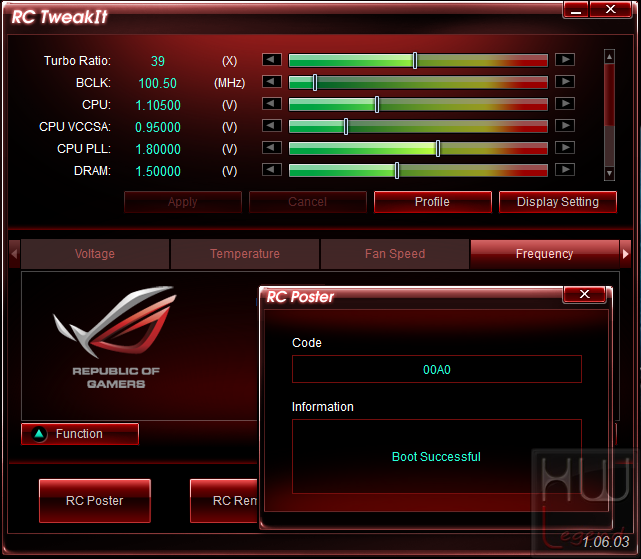Image resolution: width=641 pixels, height=559 pixels.
Task: Click the Cancel button
Action: tap(307, 202)
